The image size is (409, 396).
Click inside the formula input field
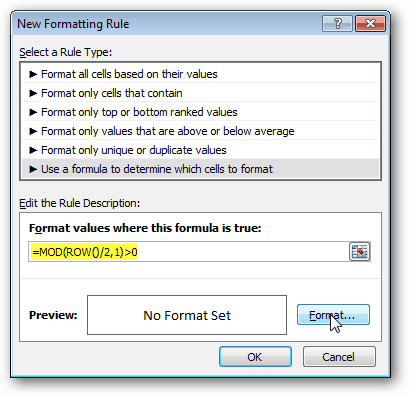coord(188,252)
